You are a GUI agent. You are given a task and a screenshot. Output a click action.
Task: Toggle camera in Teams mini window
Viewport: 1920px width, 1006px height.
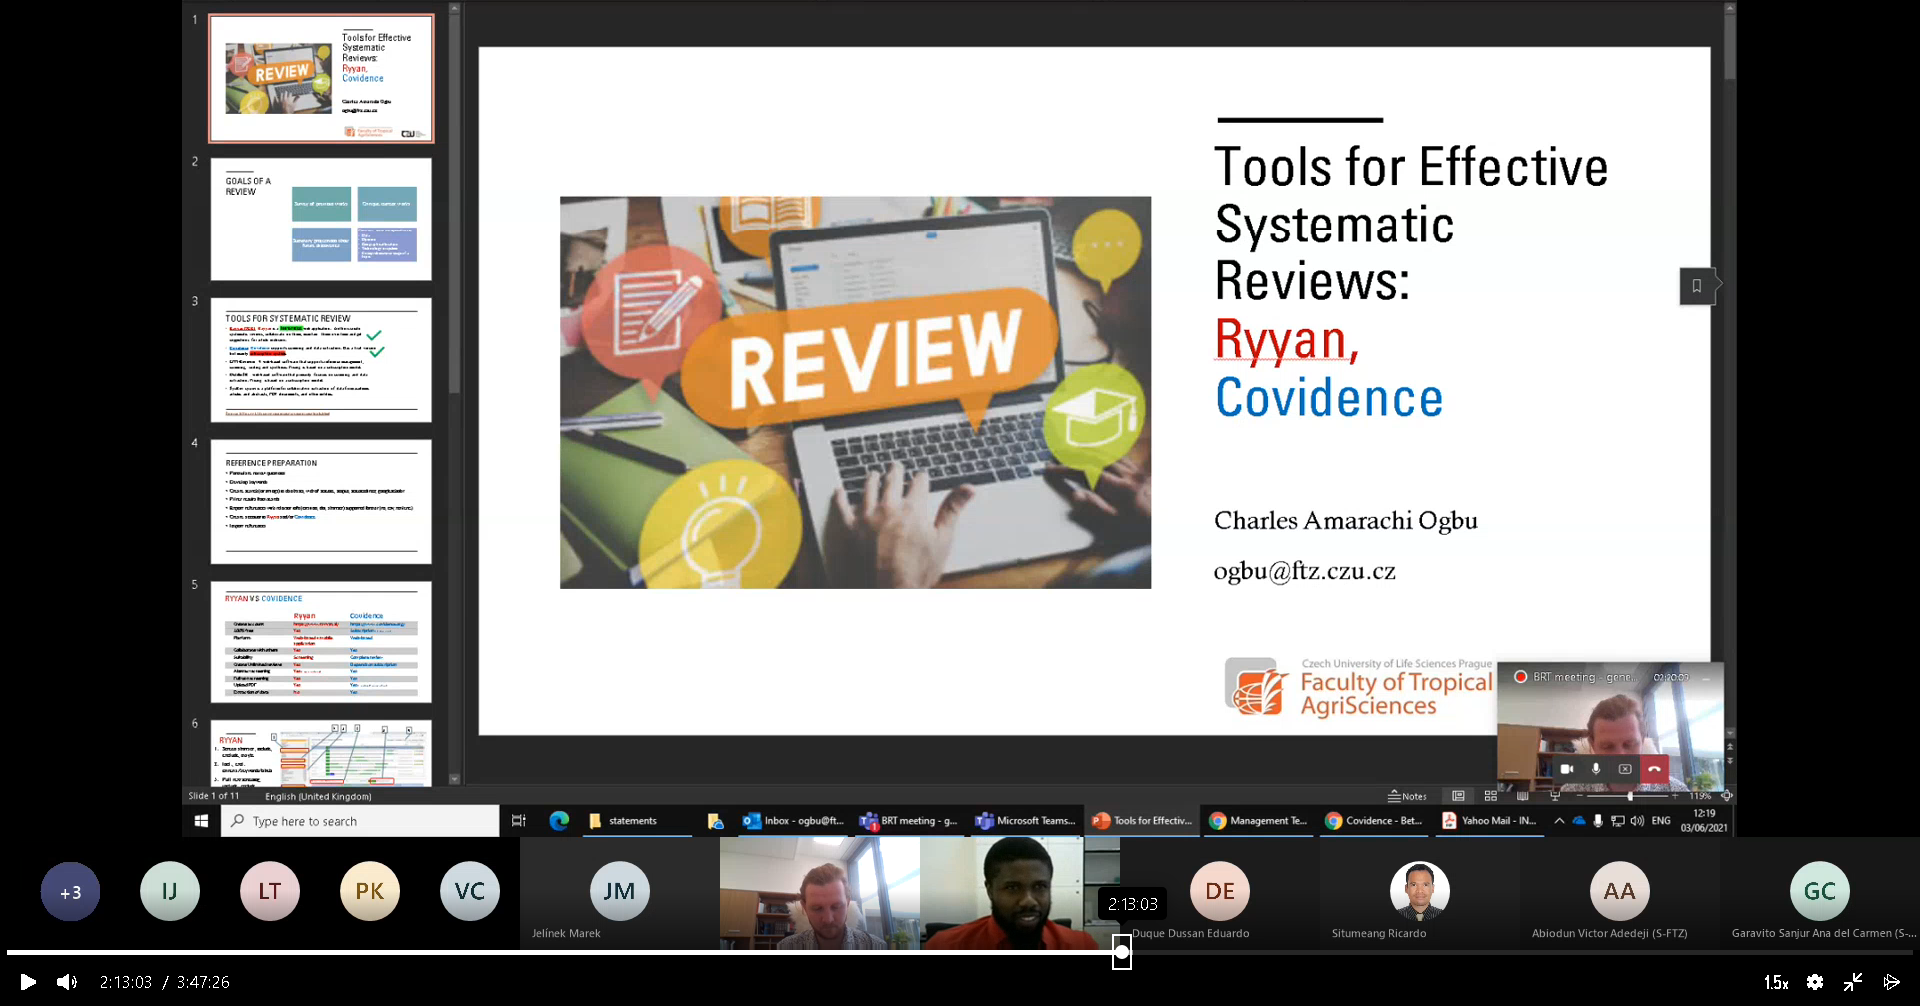[1567, 769]
